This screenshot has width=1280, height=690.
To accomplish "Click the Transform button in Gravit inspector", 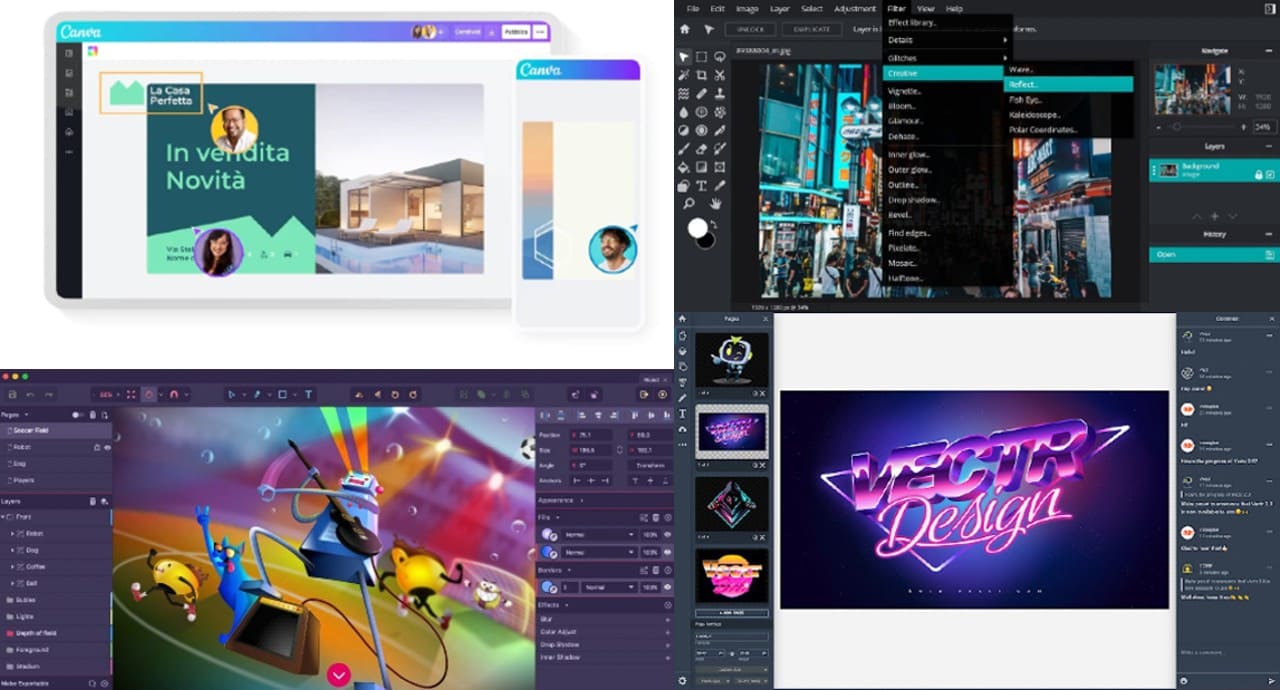I will (x=650, y=465).
